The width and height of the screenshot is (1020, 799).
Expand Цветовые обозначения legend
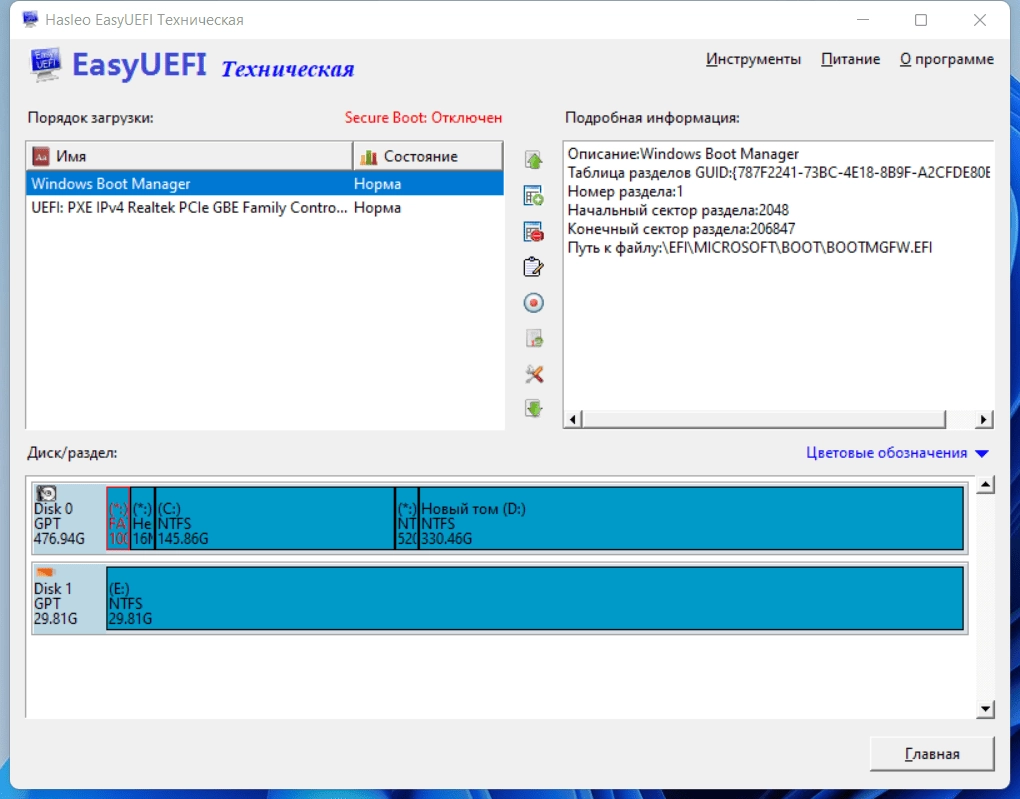[x=897, y=453]
